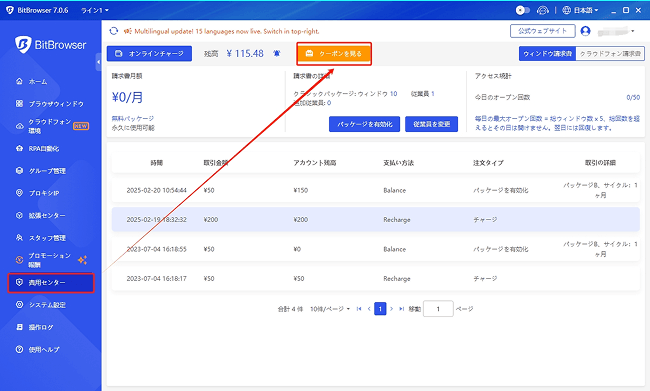
Task: Click the support headset icon in title bar
Action: 543,10
